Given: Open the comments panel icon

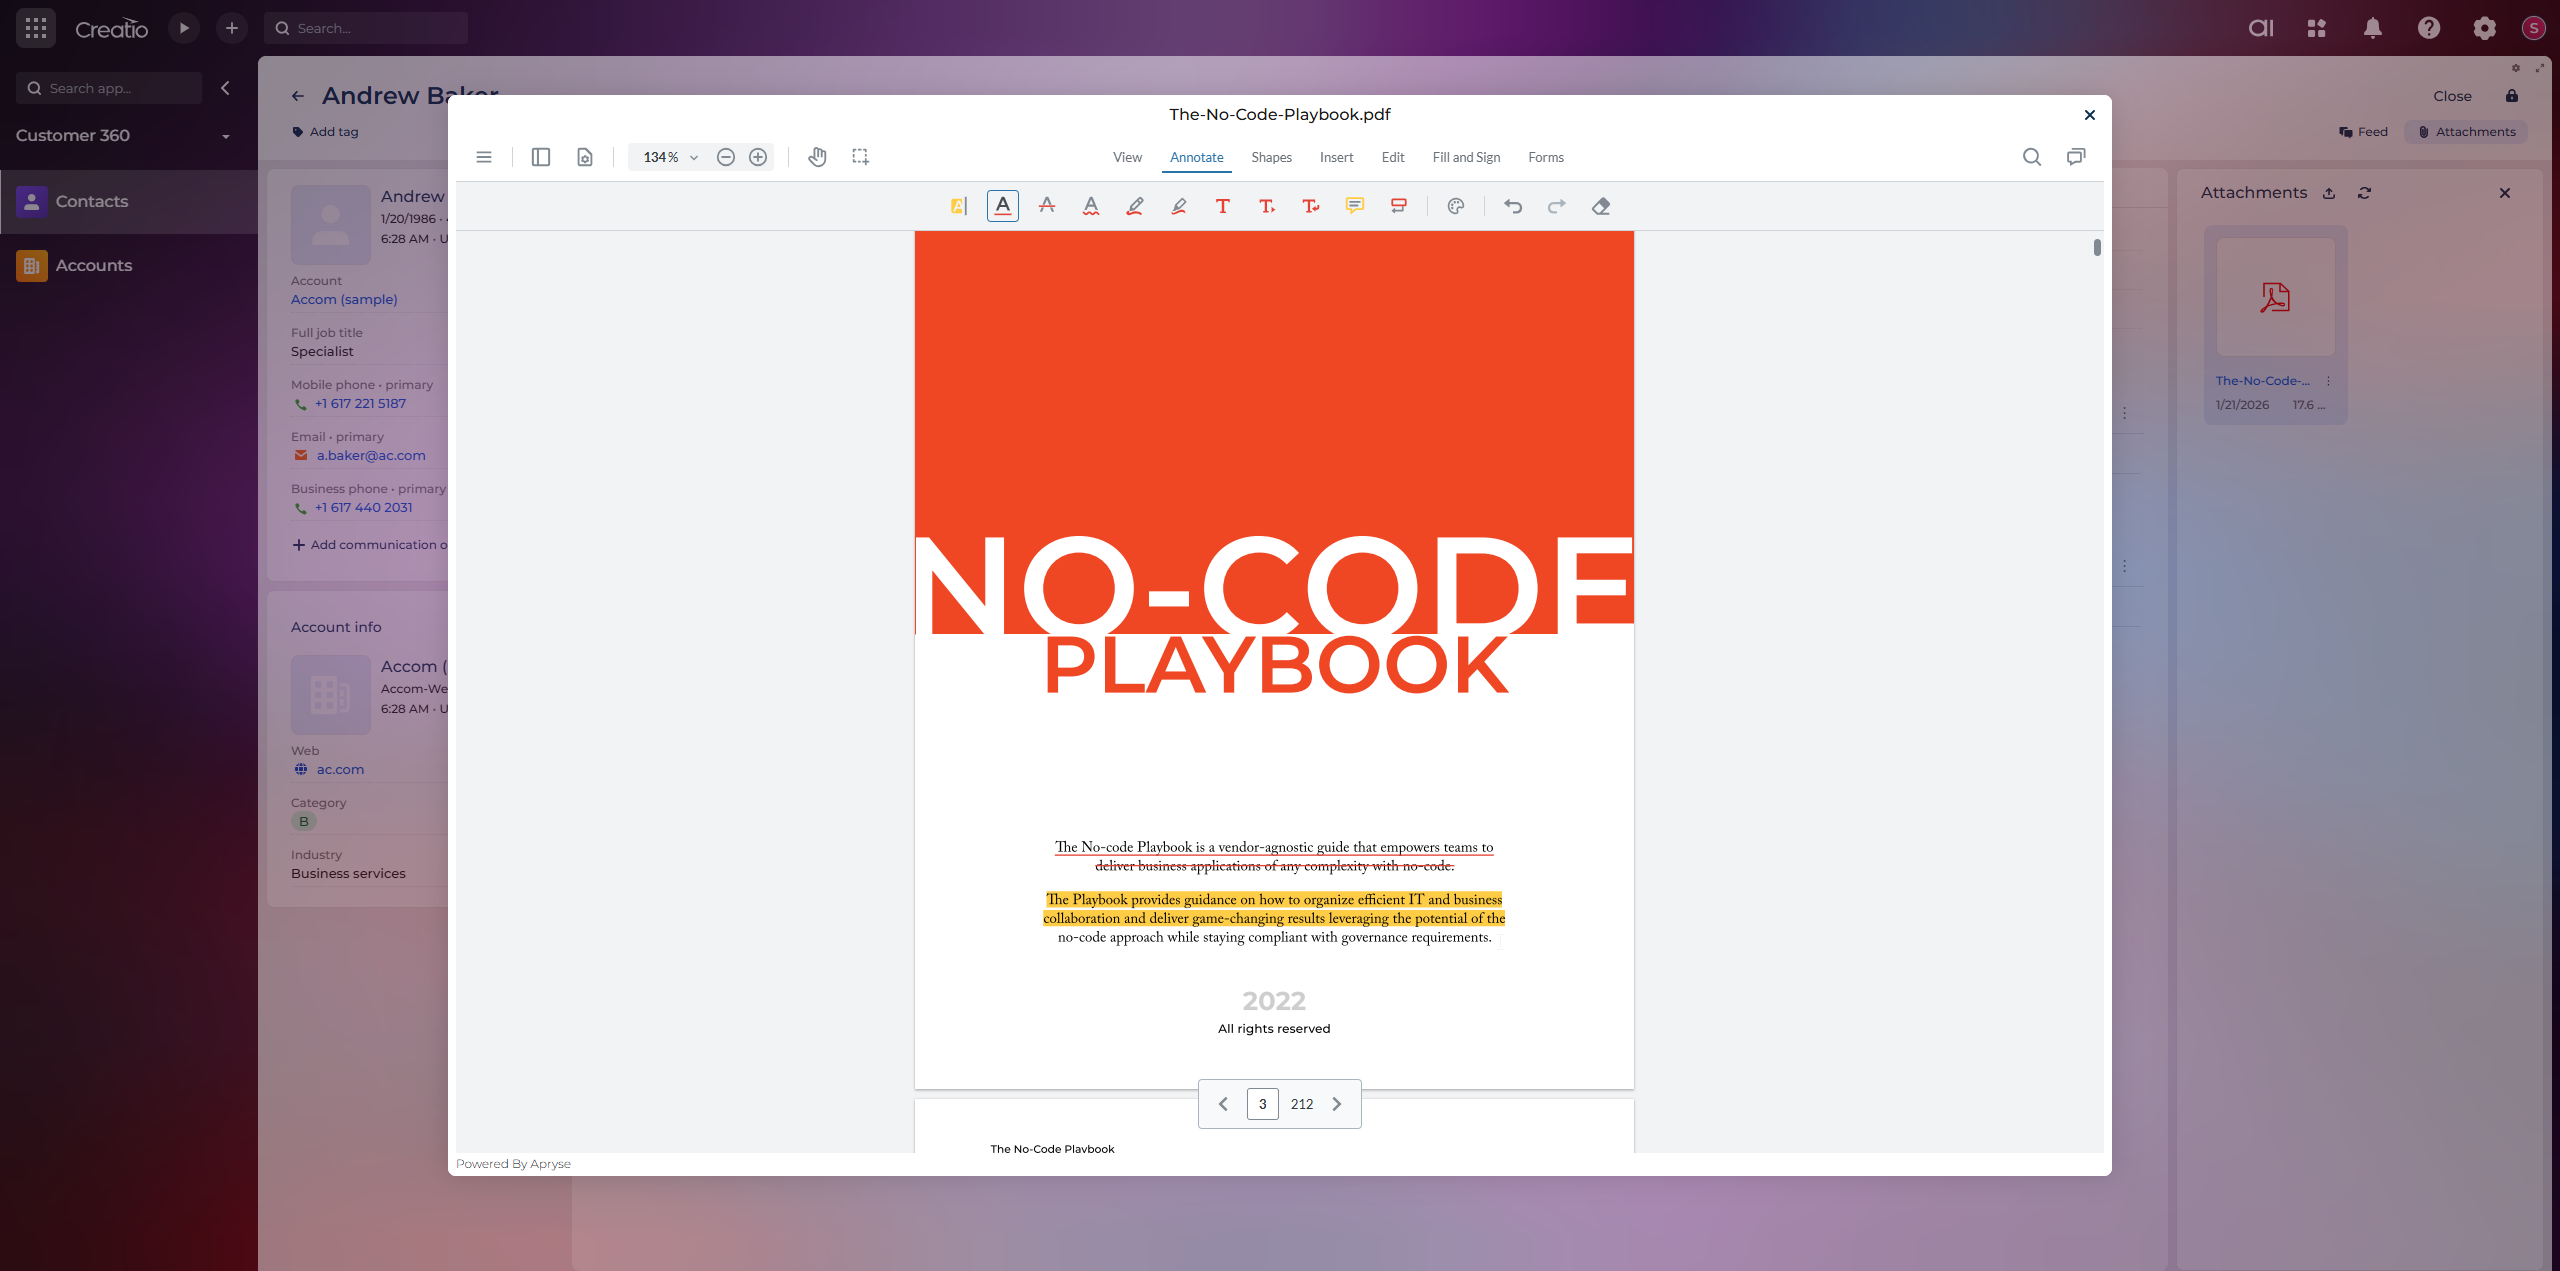Looking at the screenshot, I should [x=2076, y=157].
